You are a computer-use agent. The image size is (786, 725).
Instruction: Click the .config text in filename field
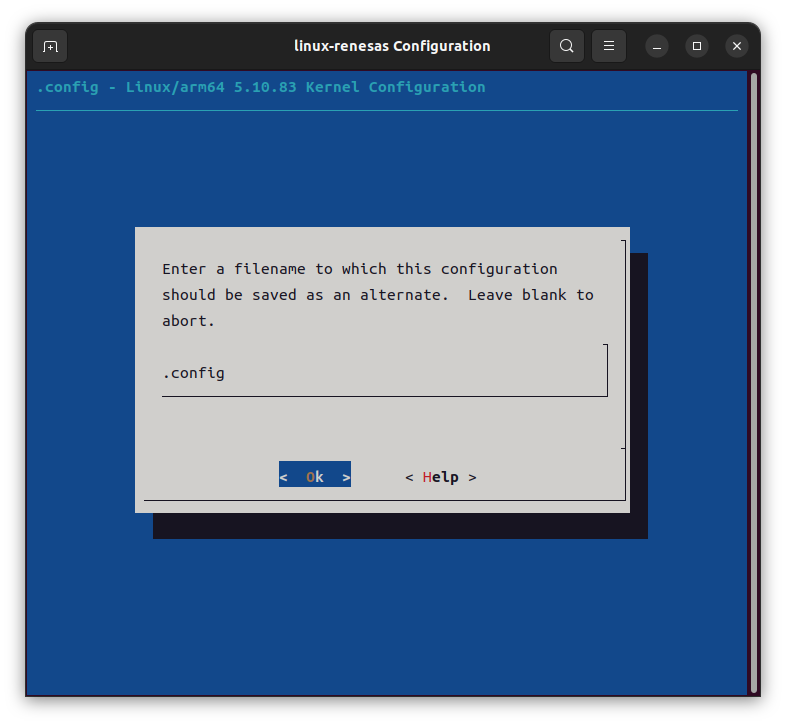pyautogui.click(x=193, y=373)
